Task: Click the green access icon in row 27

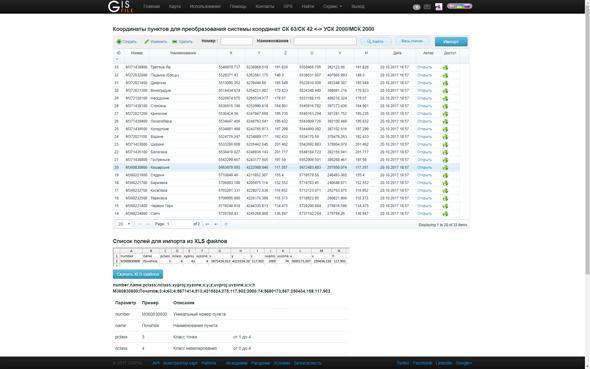Action: (x=445, y=114)
